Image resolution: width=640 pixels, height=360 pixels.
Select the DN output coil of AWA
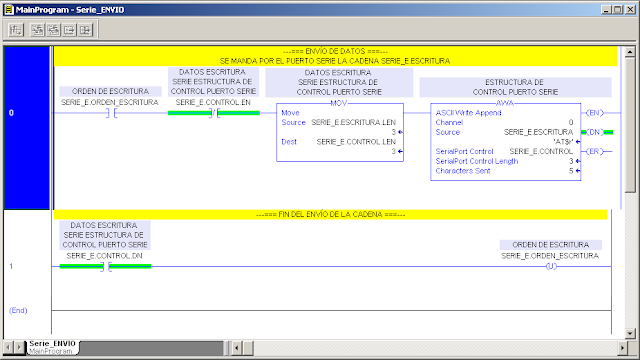pos(595,132)
